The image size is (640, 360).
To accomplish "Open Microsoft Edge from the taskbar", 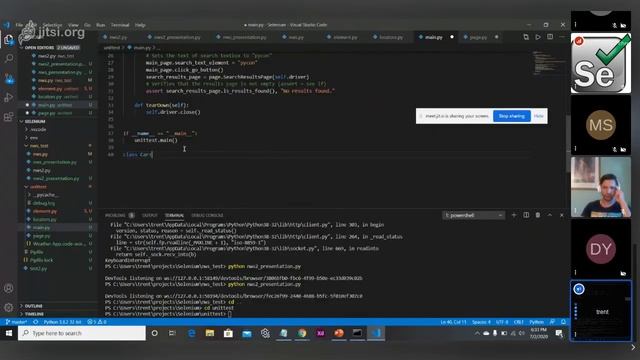I will point(191,333).
